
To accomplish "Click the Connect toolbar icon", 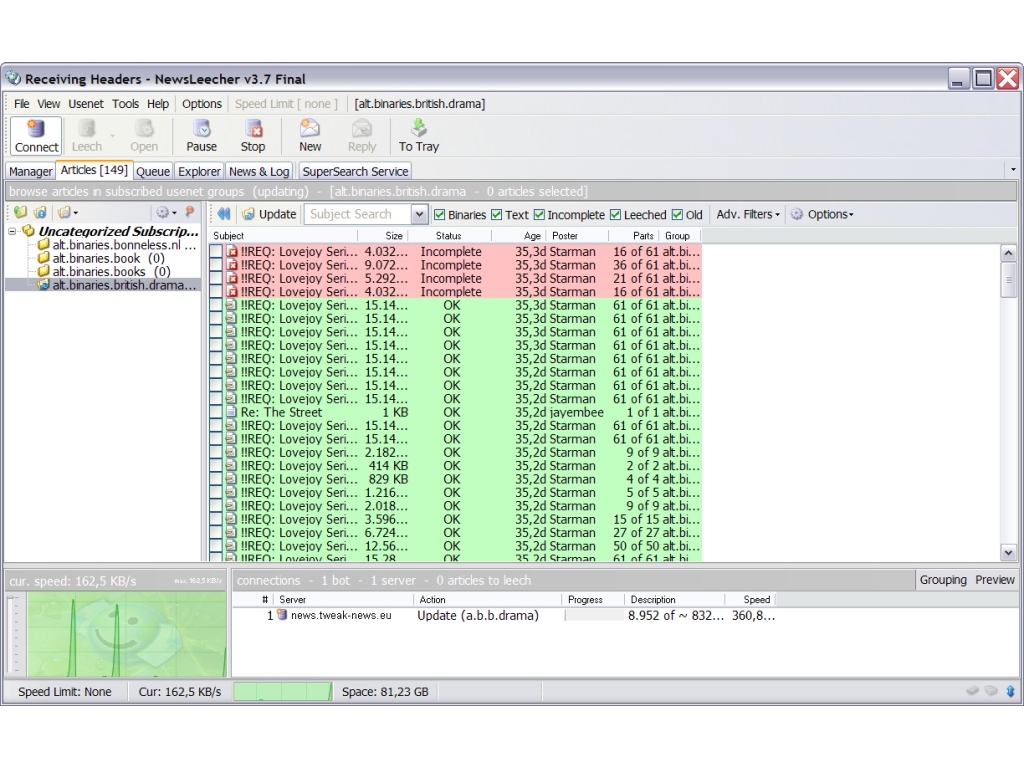I will tap(36, 129).
